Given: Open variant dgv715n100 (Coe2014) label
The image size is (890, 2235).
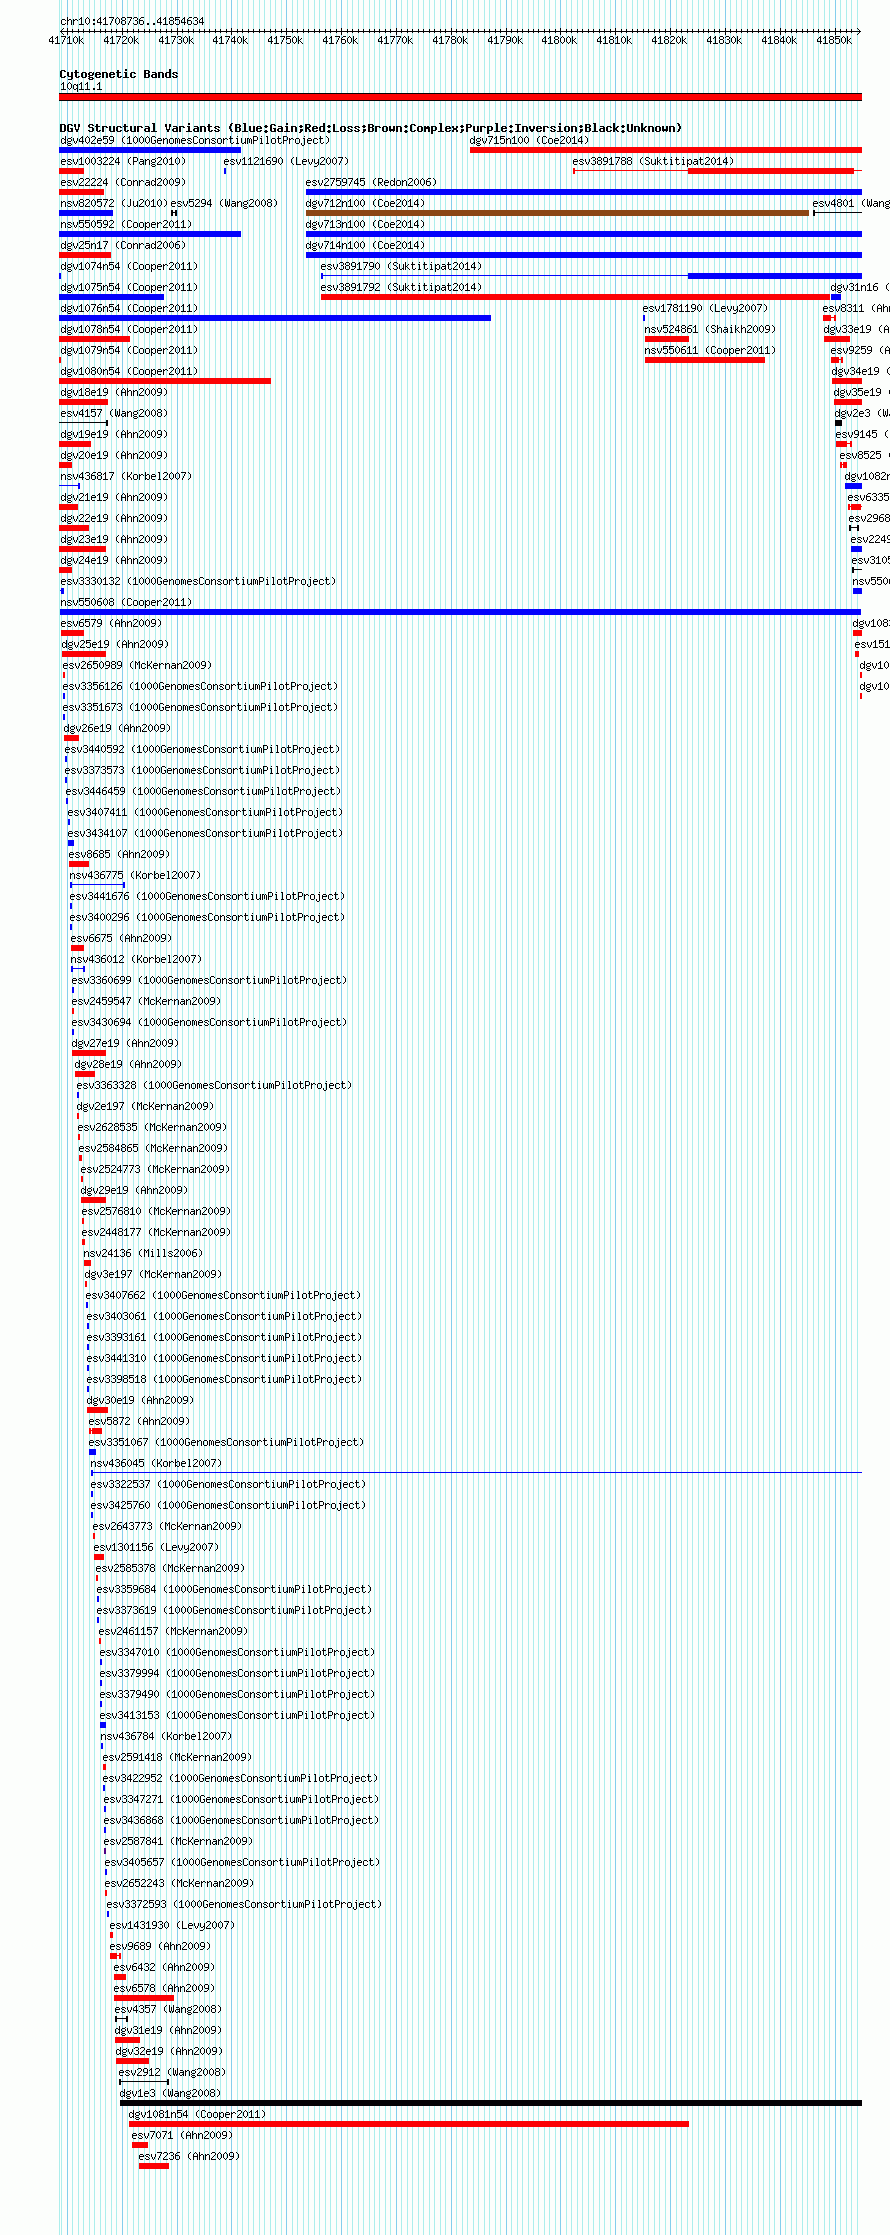Looking at the screenshot, I should (x=530, y=140).
